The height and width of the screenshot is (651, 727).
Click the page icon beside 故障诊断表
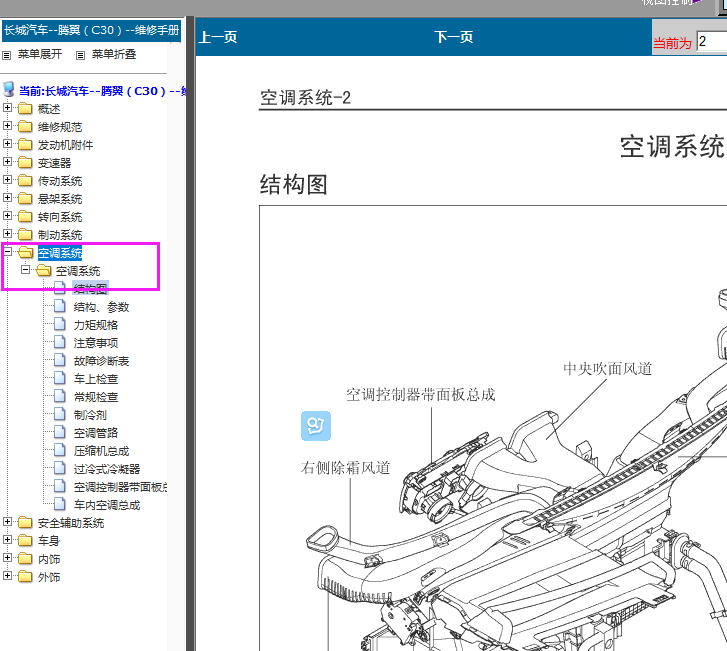pyautogui.click(x=60, y=360)
